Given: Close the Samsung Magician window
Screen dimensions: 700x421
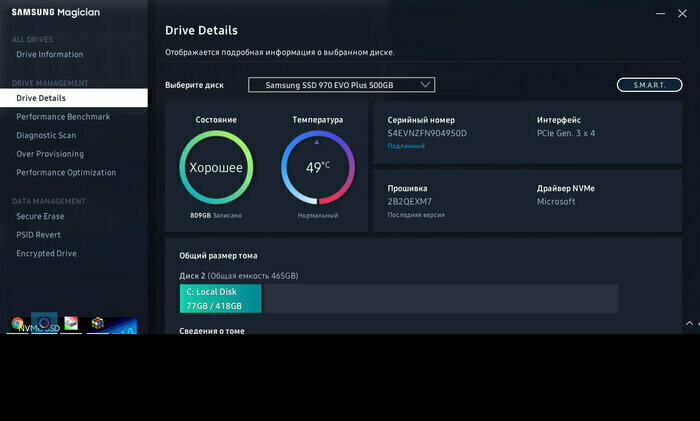Looking at the screenshot, I should tap(682, 13).
